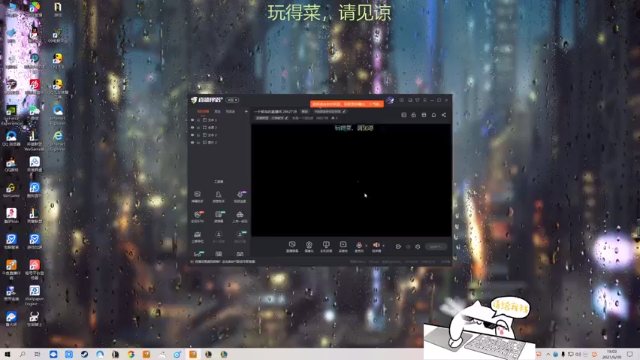640x360 pixels.
Task: Open the user avatar in the title bar
Action: point(390,100)
